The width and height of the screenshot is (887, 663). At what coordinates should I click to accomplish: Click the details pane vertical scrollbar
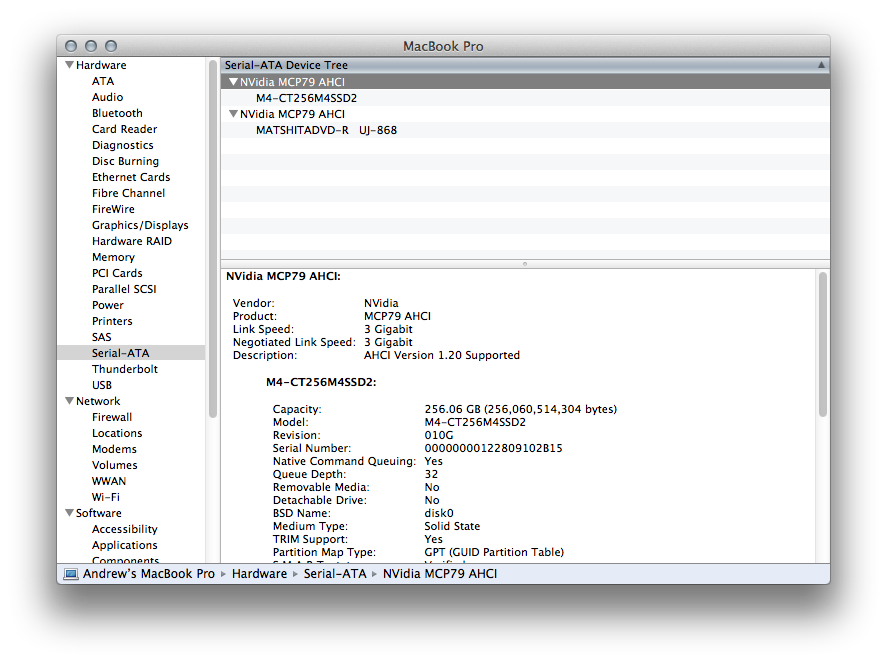pyautogui.click(x=823, y=345)
